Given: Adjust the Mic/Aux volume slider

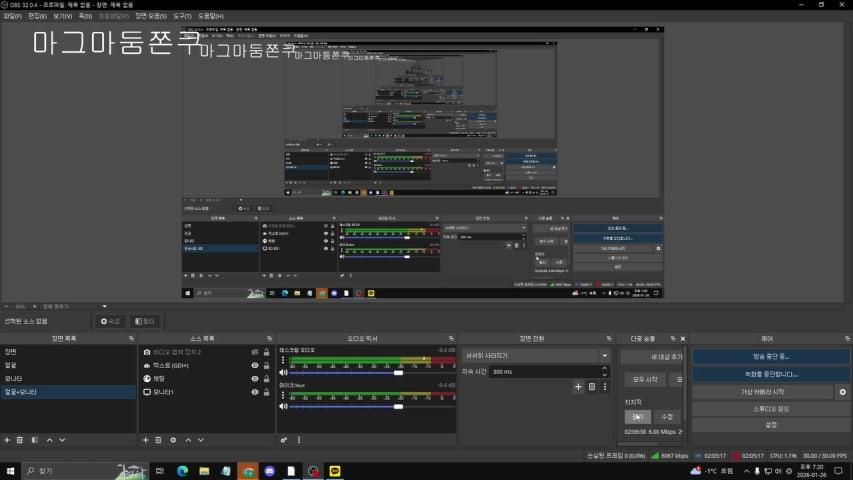Looking at the screenshot, I should (x=399, y=407).
